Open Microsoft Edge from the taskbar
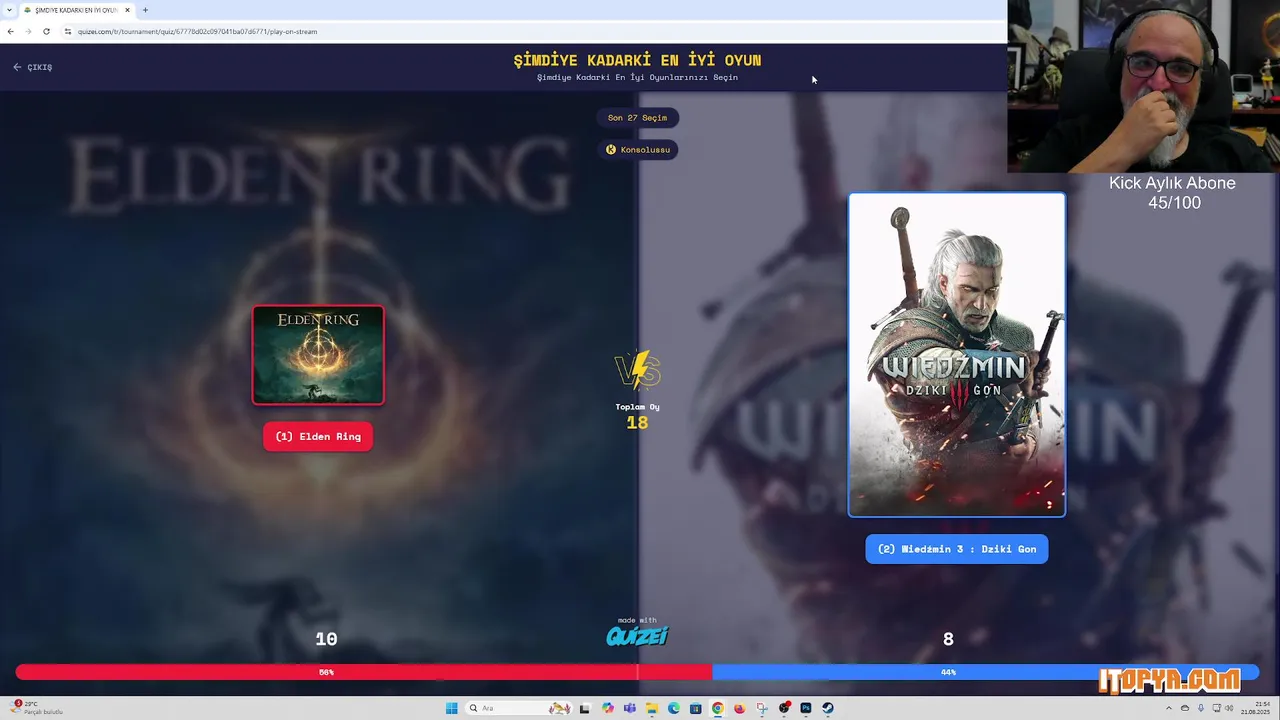Viewport: 1280px width, 720px height. point(673,708)
